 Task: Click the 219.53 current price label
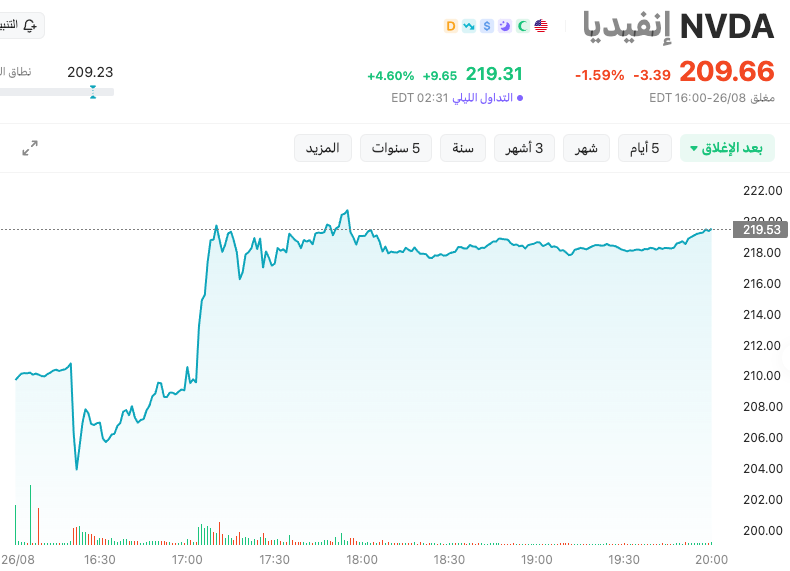coord(761,230)
